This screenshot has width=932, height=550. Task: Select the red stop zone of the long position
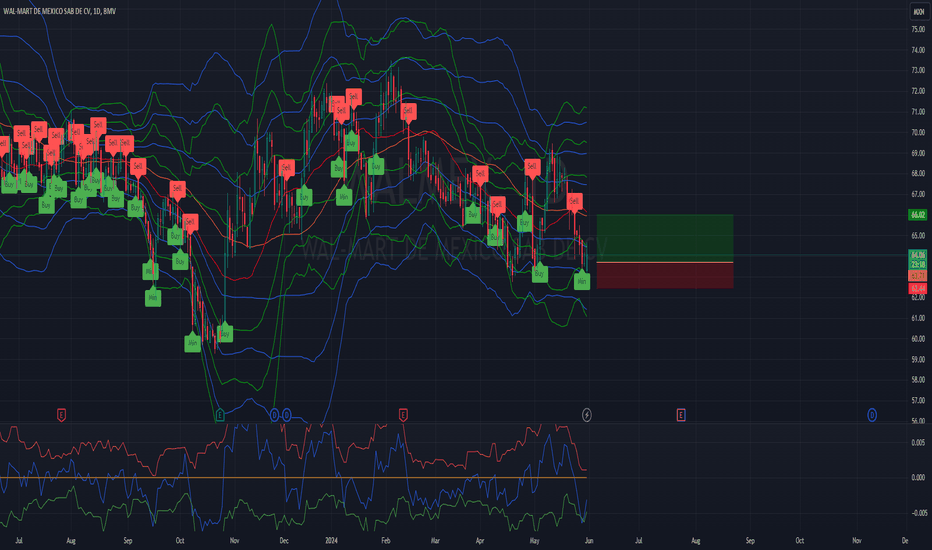665,275
